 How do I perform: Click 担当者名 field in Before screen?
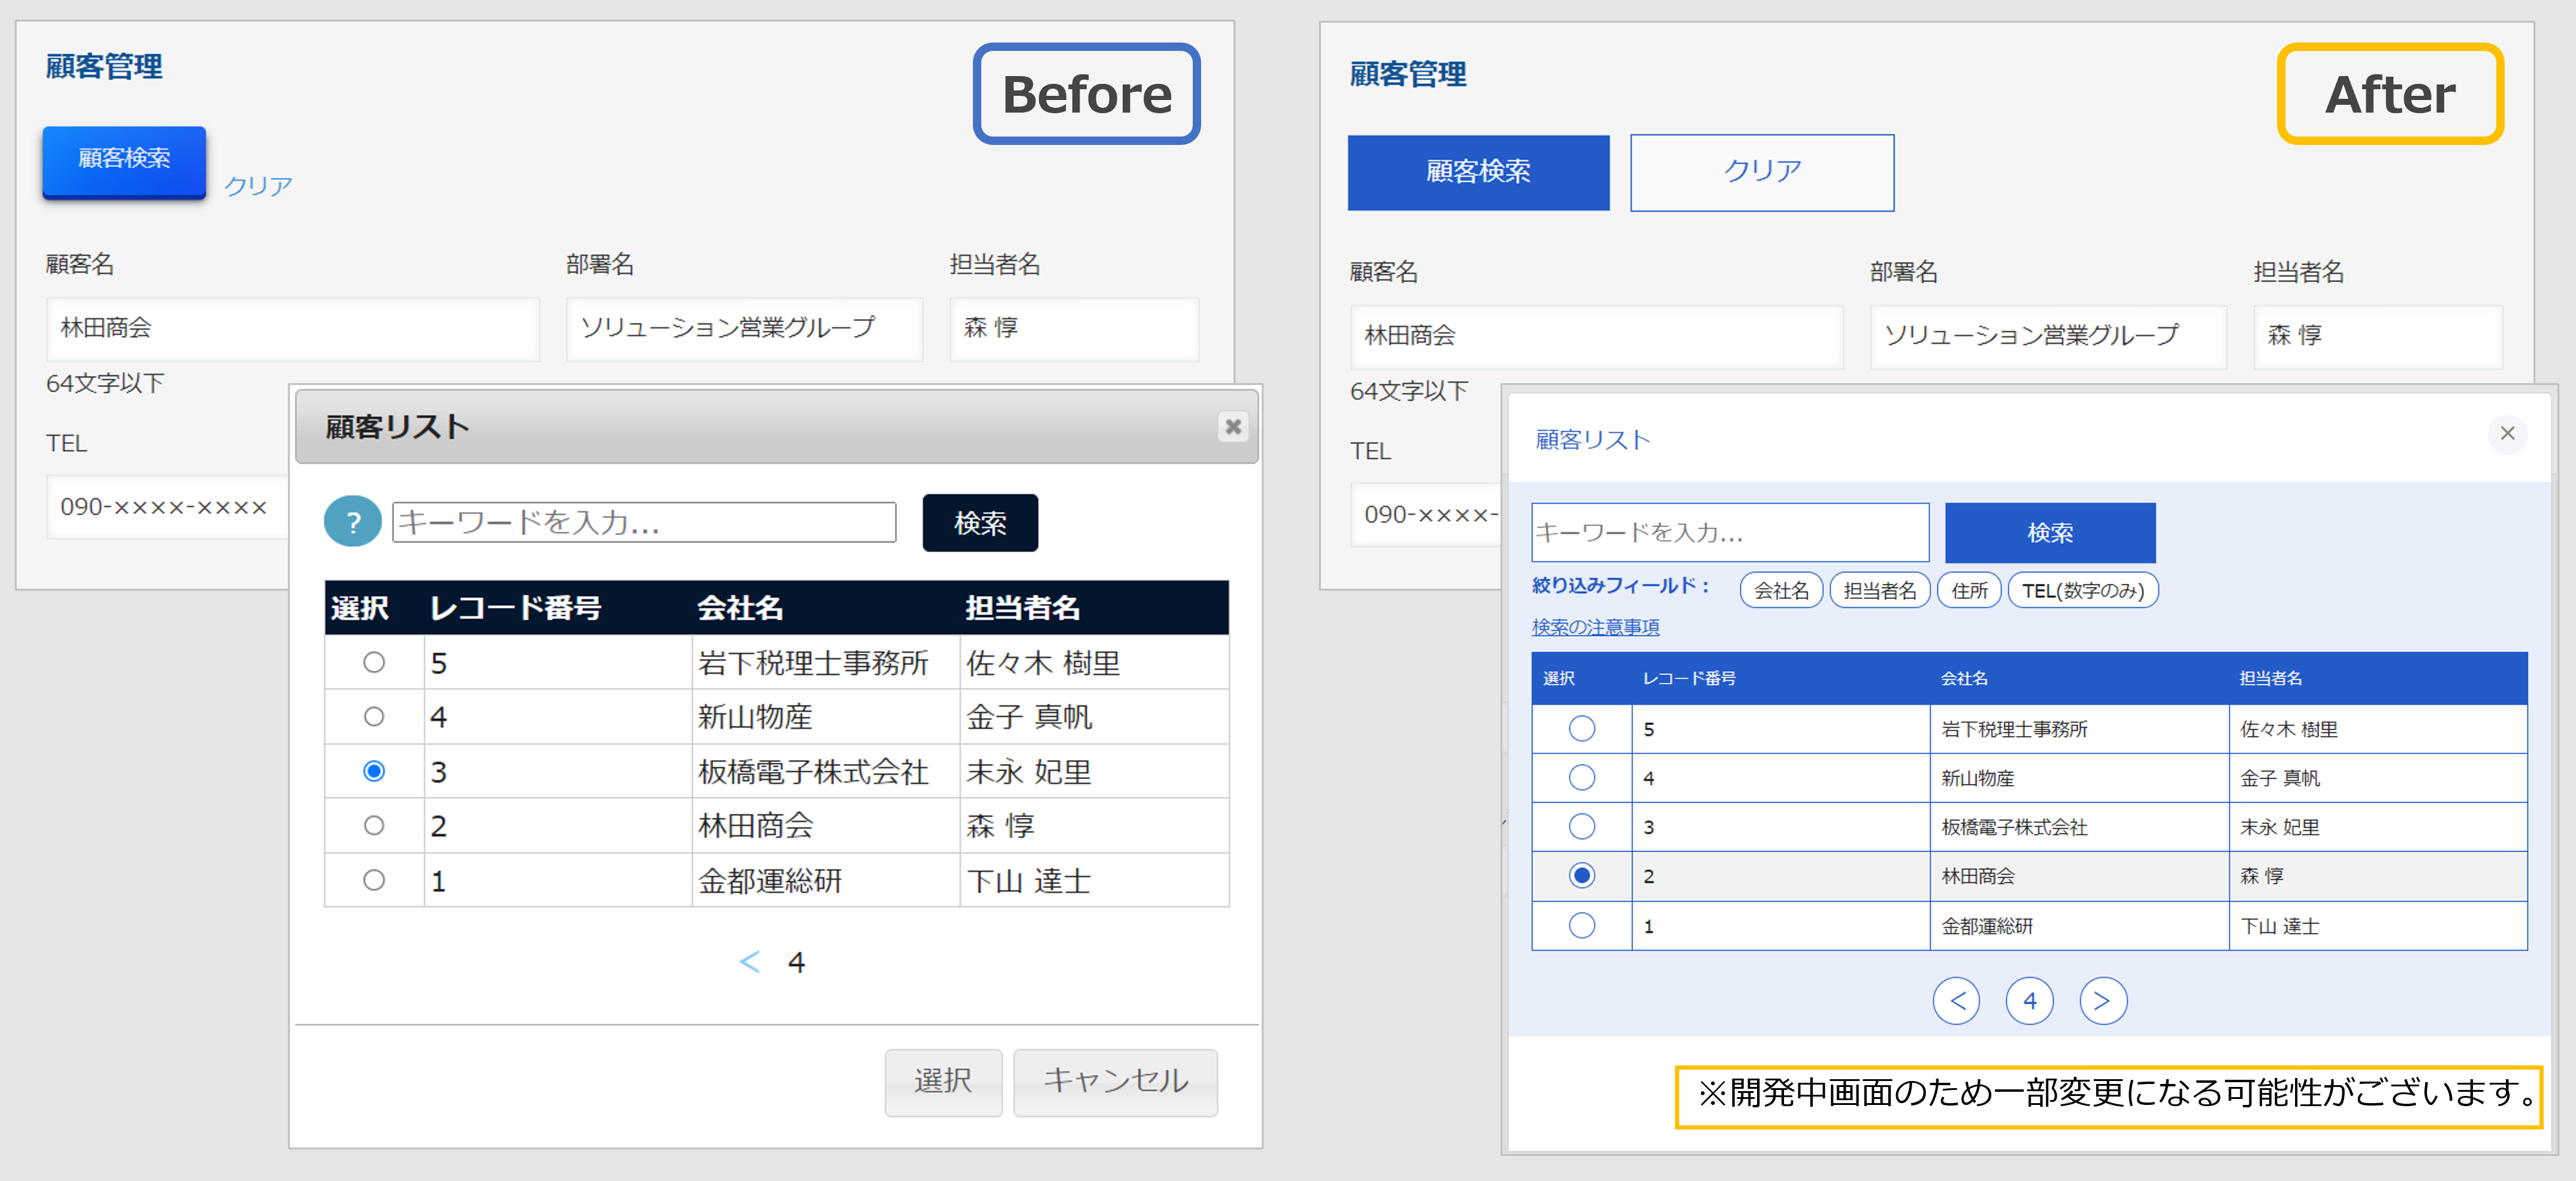point(1074,328)
